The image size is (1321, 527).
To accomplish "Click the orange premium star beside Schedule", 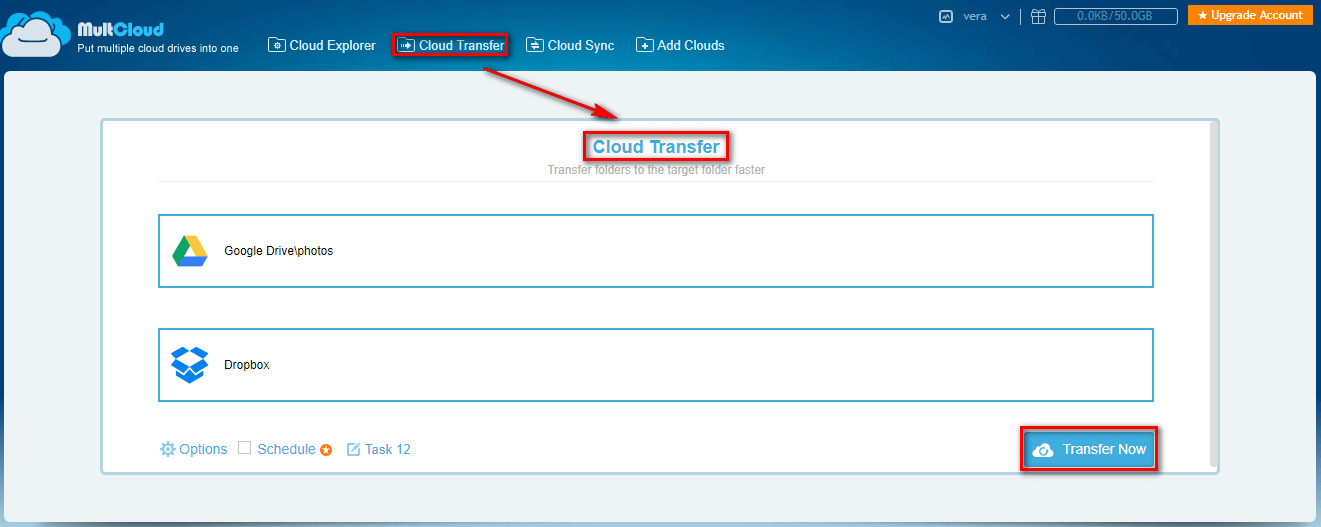I will click(326, 450).
